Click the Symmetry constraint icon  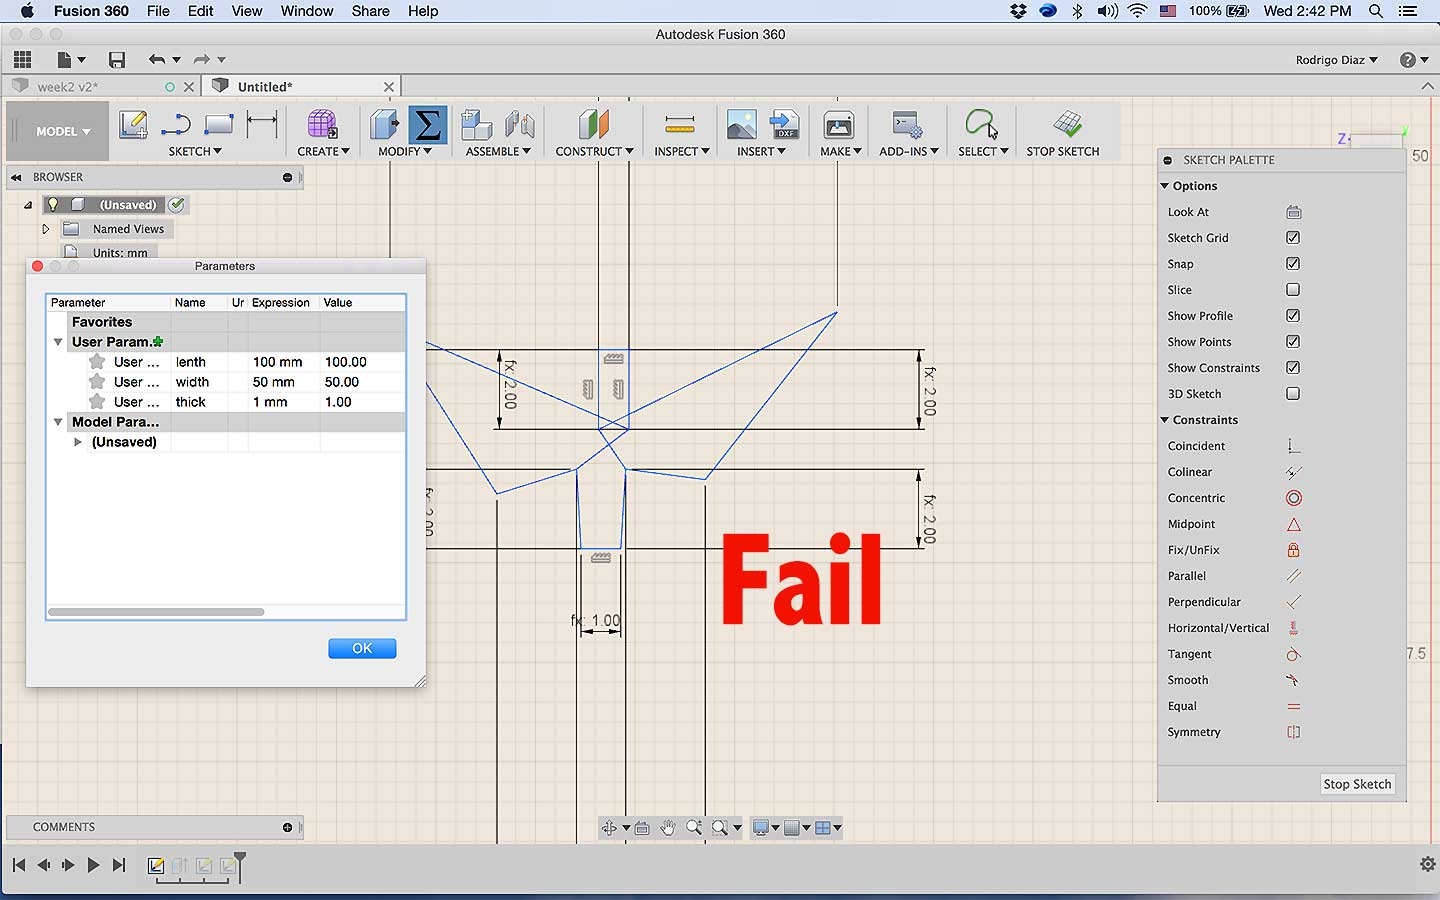[x=1293, y=732]
